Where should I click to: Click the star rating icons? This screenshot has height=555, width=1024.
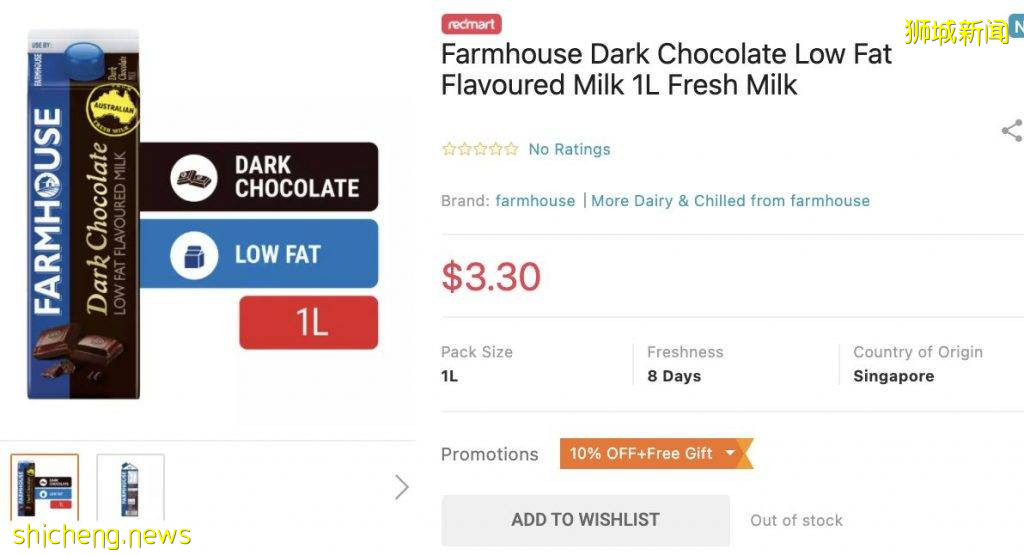[x=480, y=149]
